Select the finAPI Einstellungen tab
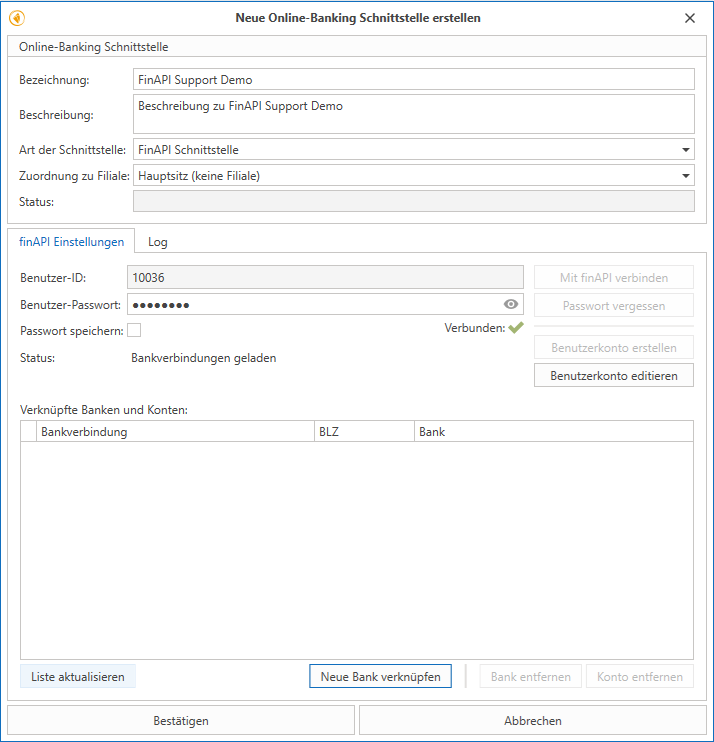The image size is (714, 742). click(x=71, y=242)
